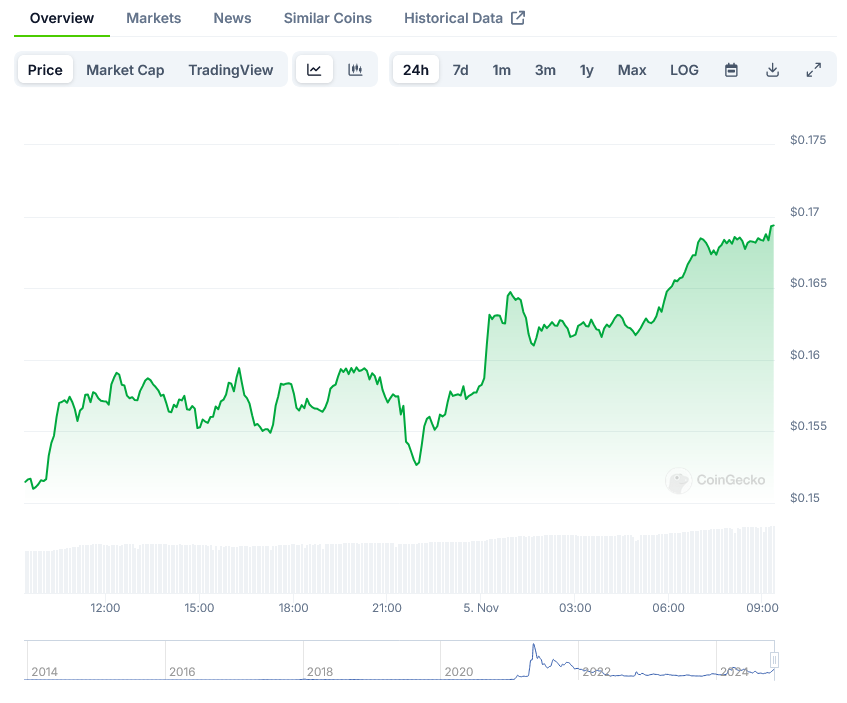Image resolution: width=847 pixels, height=703 pixels.
Task: Download the chart data
Action: 772,70
